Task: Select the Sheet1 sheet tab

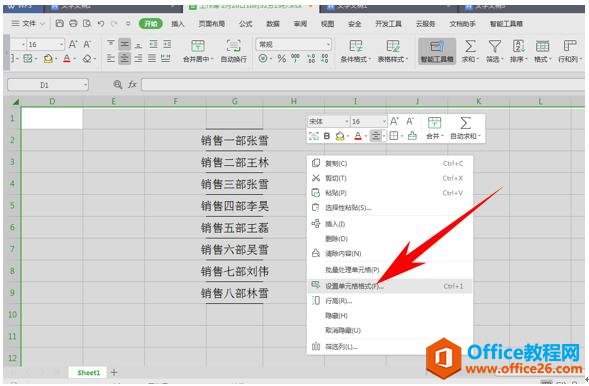Action: [89, 372]
